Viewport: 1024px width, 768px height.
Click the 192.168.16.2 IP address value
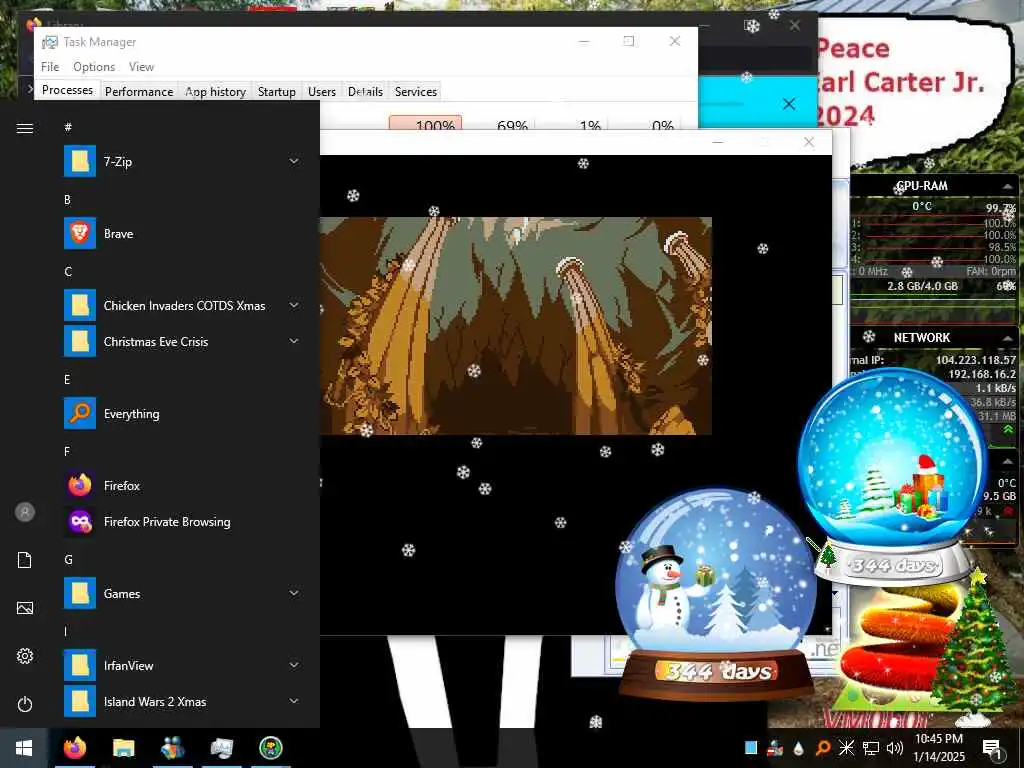pyautogui.click(x=982, y=374)
